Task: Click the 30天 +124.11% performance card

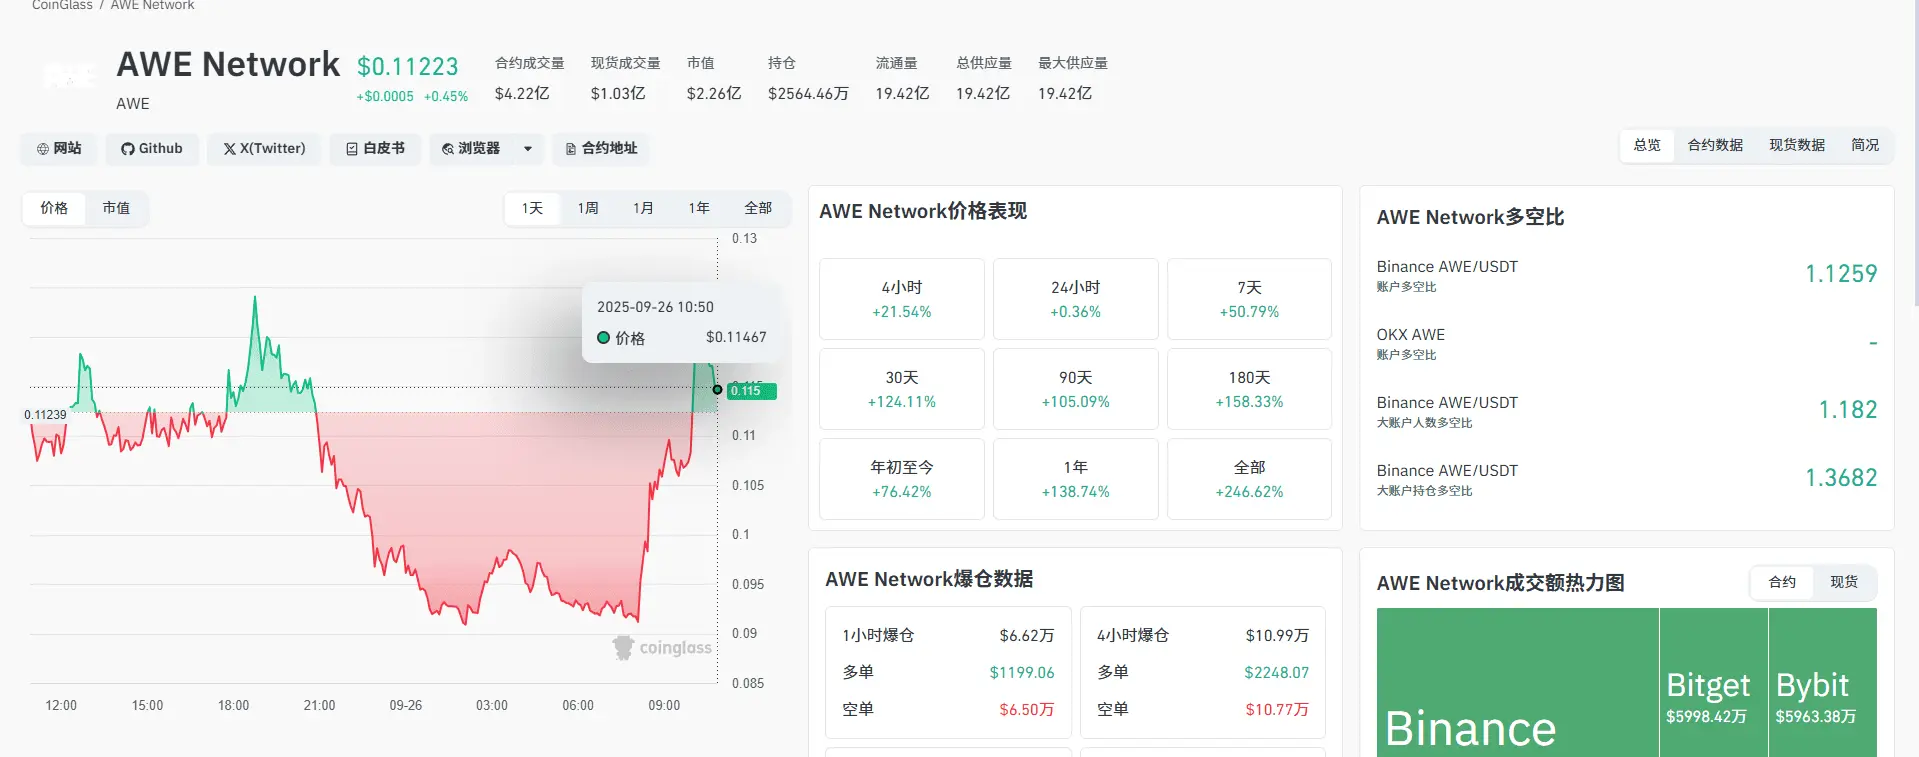Action: [902, 389]
